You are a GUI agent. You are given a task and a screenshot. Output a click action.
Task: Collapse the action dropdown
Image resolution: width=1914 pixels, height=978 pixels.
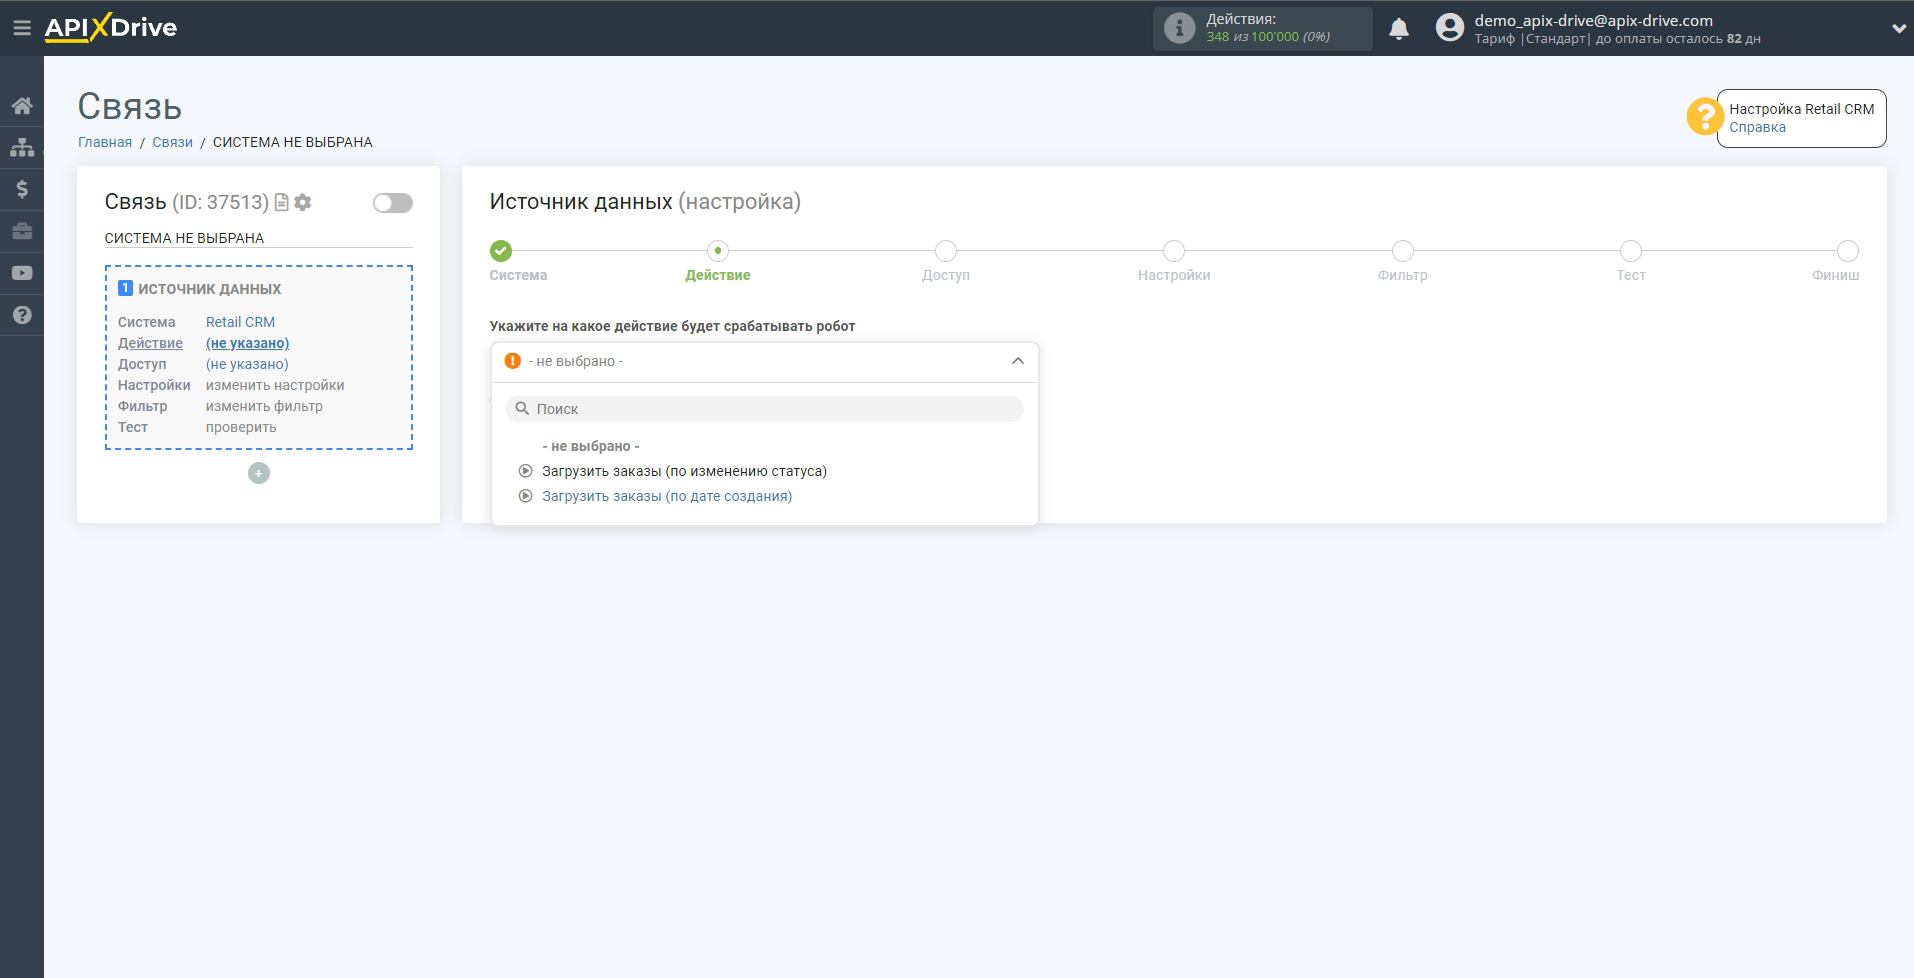(1018, 361)
